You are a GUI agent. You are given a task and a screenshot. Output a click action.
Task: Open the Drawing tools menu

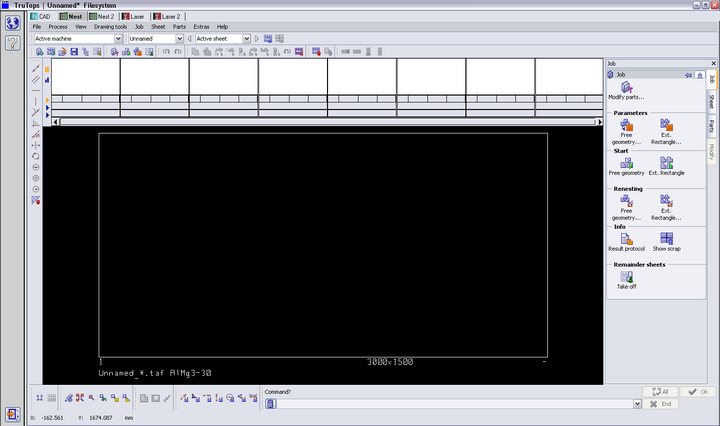110,27
